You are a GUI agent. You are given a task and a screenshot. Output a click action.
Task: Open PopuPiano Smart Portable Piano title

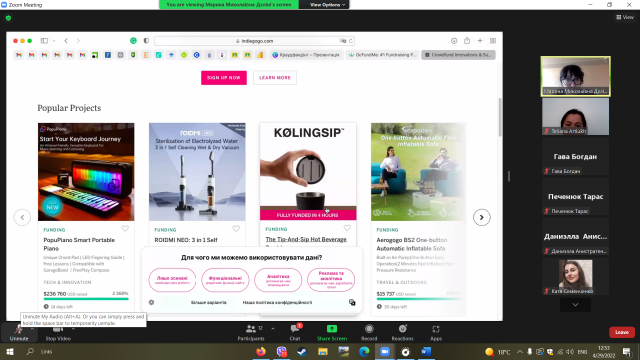(79, 244)
